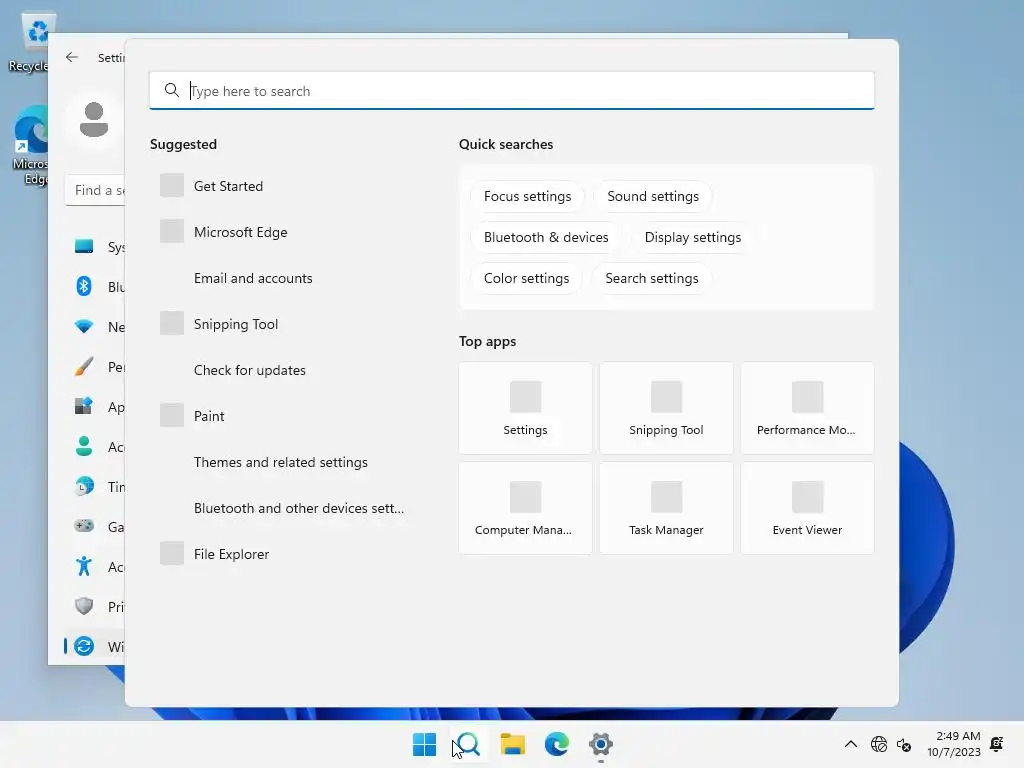Select Search settings quick search
The image size is (1024, 768).
pyautogui.click(x=652, y=278)
